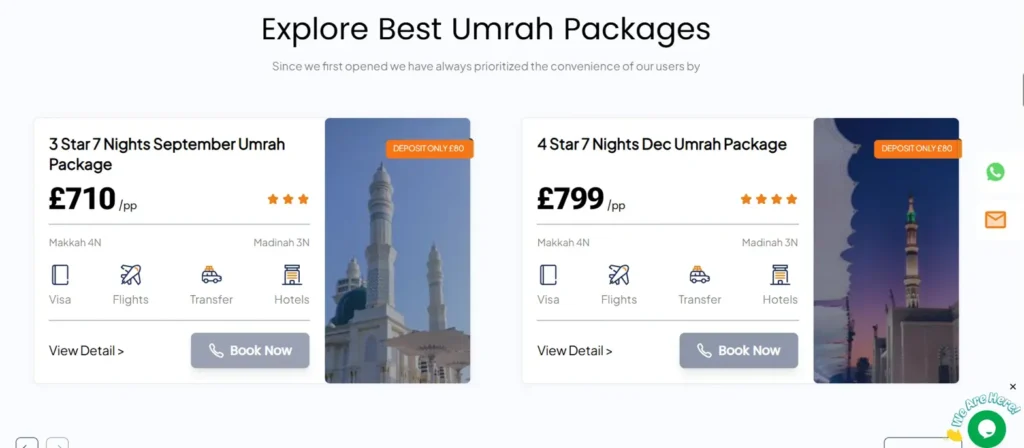Click Transfer taxi icon on 4 Star package

(699, 275)
